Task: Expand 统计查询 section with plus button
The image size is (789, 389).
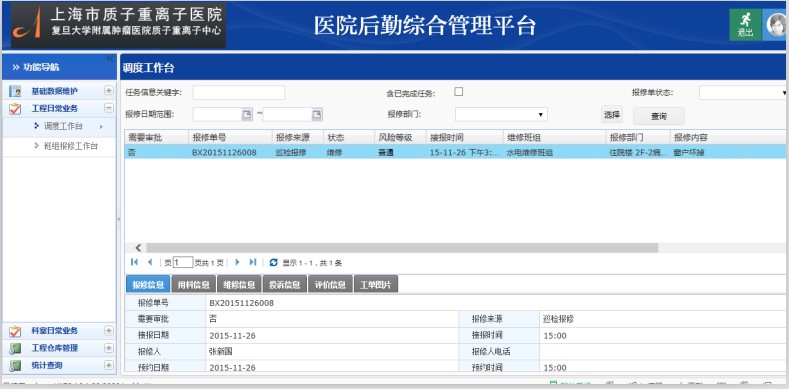Action: 109,365
